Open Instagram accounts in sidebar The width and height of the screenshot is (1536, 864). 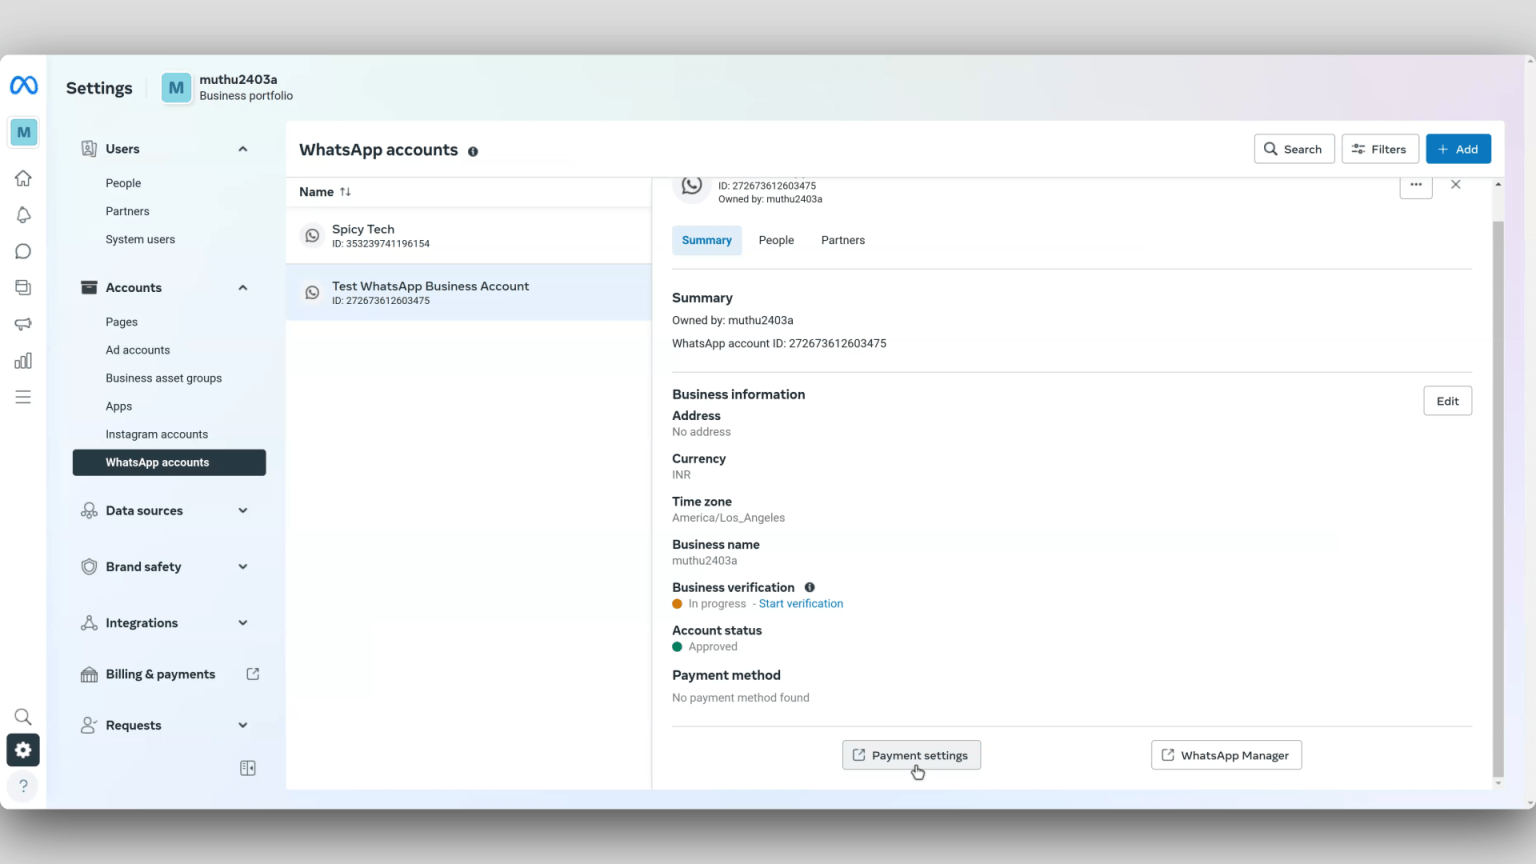157,434
